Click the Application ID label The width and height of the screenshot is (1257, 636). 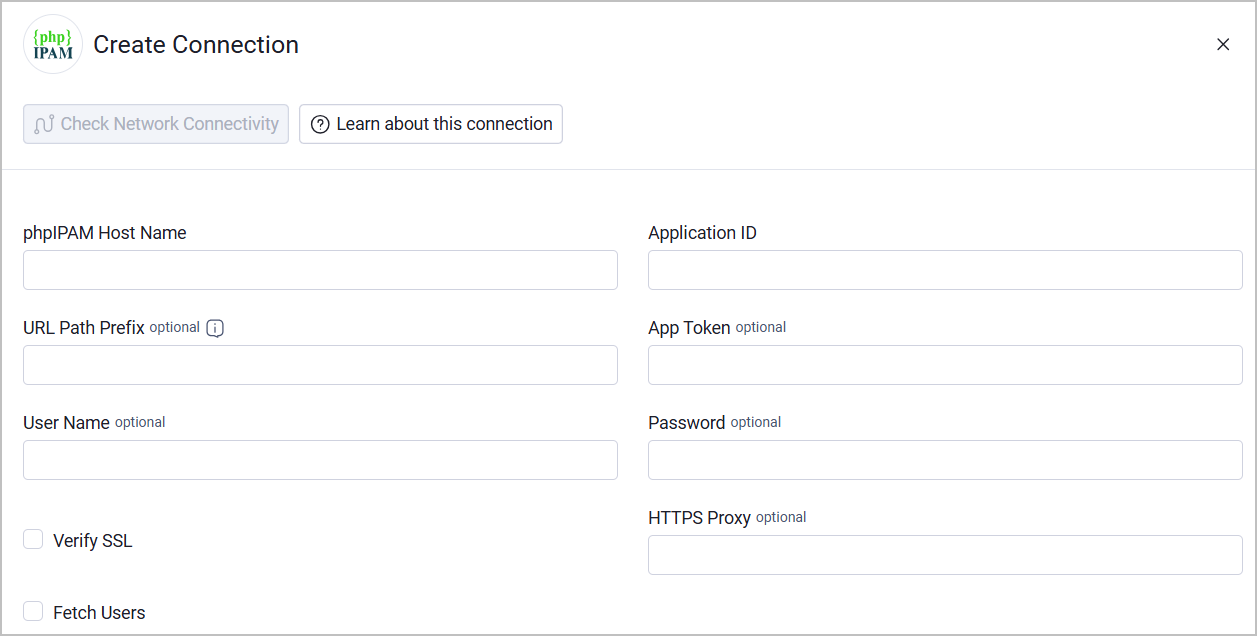pyautogui.click(x=702, y=233)
